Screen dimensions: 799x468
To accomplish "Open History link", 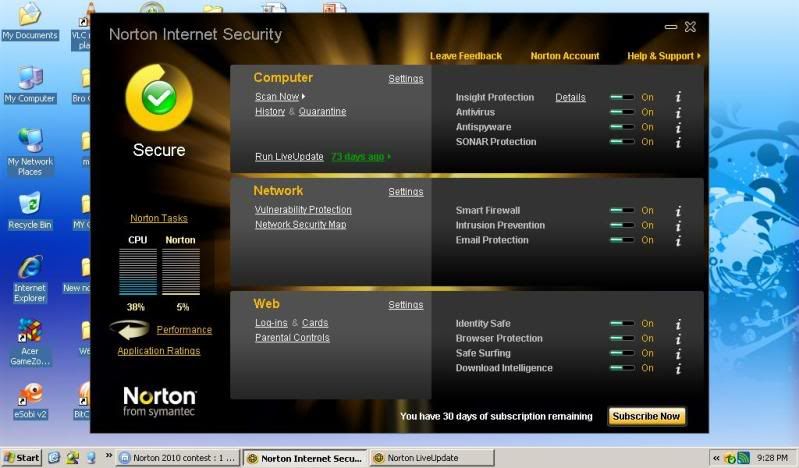I will point(270,111).
